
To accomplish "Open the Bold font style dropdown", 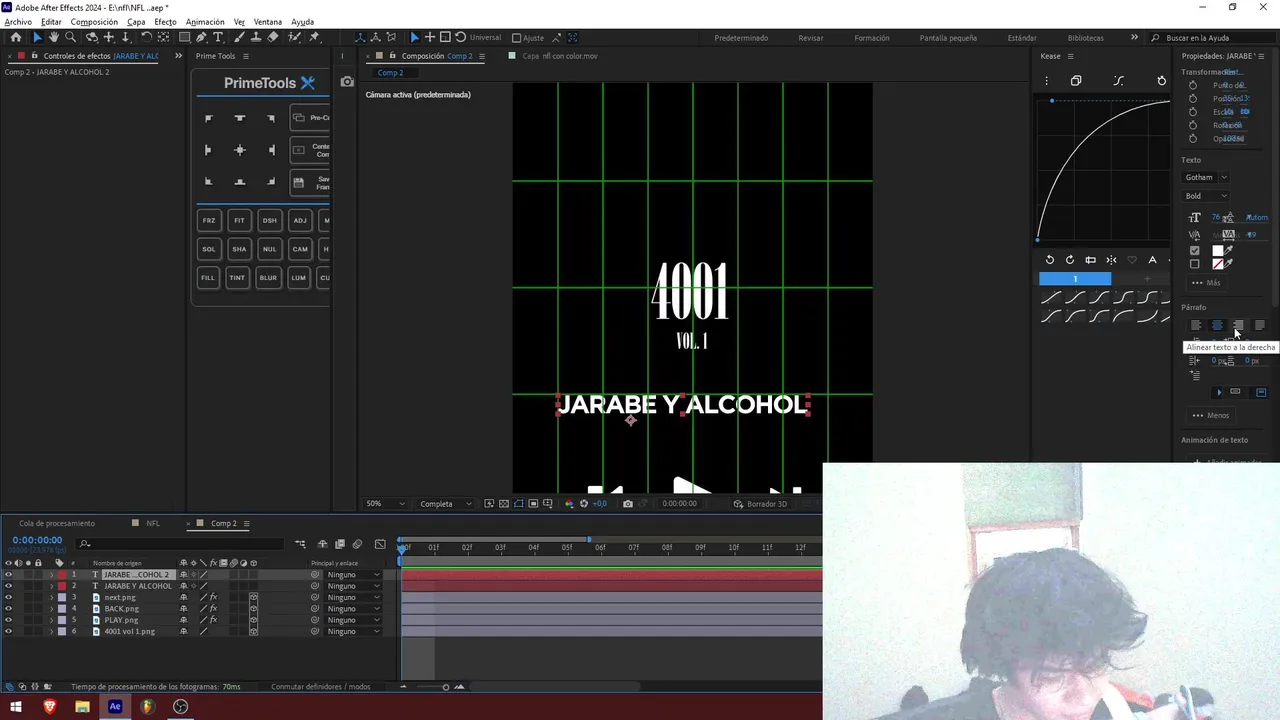I will 1206,196.
